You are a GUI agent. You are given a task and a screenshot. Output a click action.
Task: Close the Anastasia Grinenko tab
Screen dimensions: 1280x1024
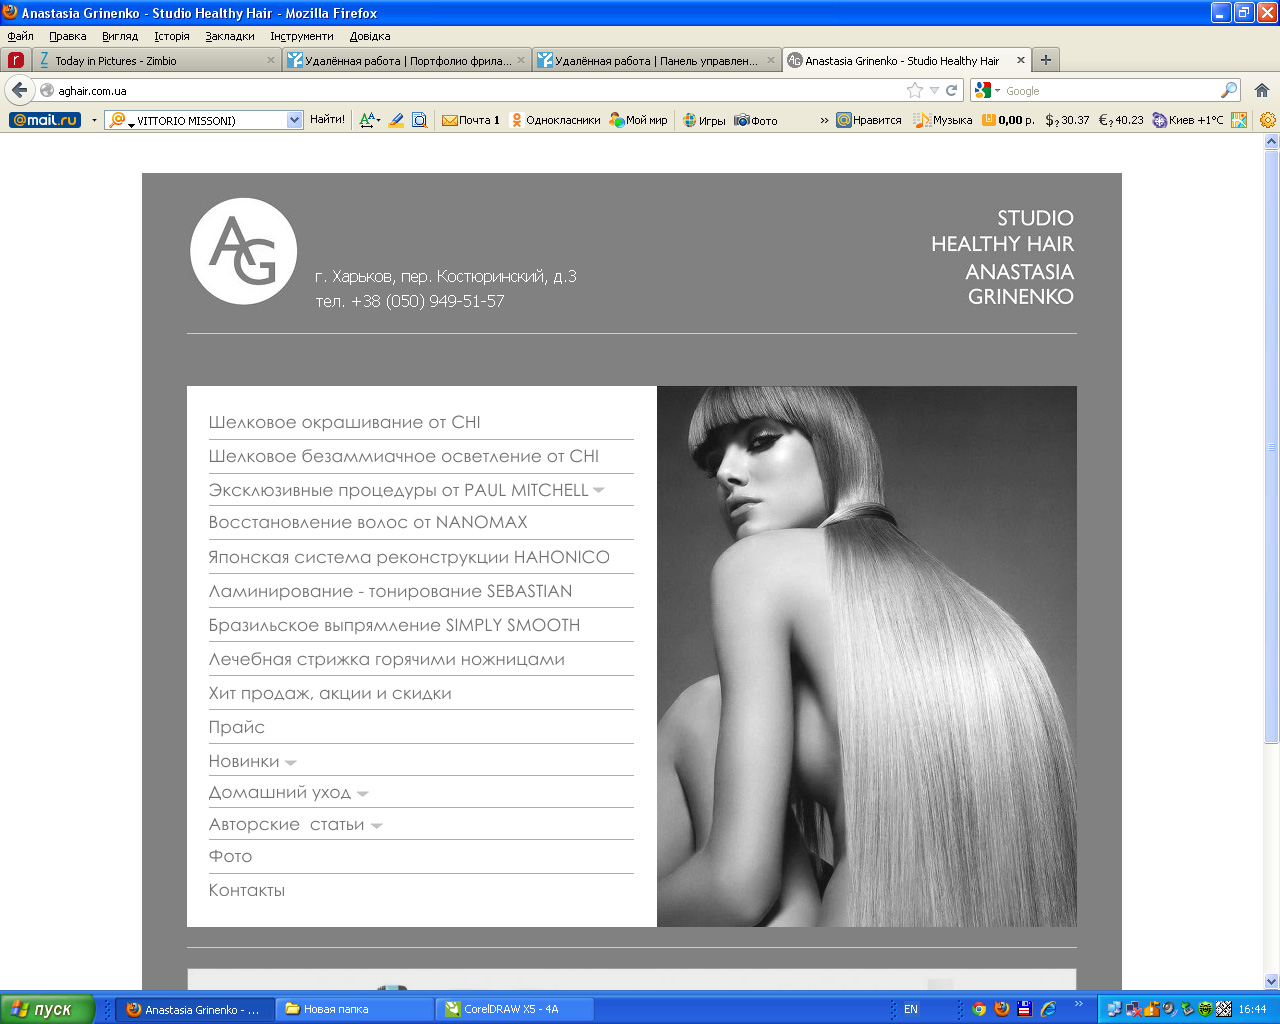pos(1020,60)
